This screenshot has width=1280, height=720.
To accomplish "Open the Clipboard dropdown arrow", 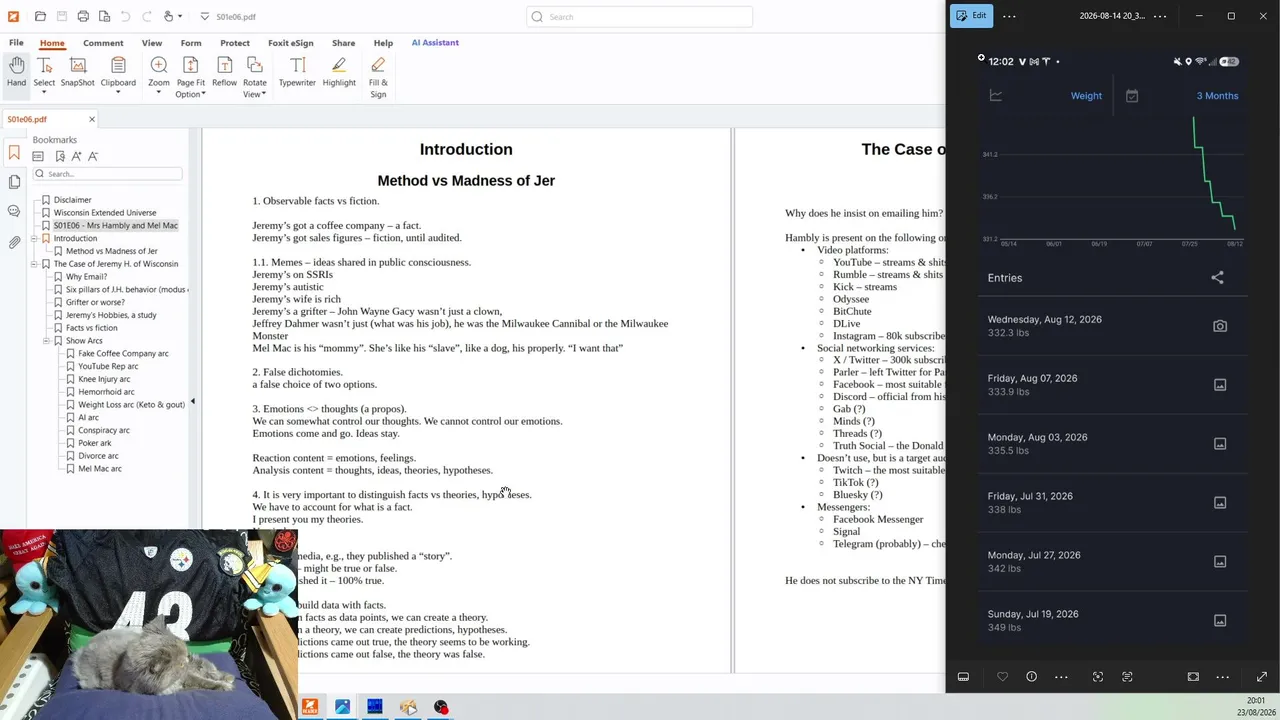I will [118, 94].
